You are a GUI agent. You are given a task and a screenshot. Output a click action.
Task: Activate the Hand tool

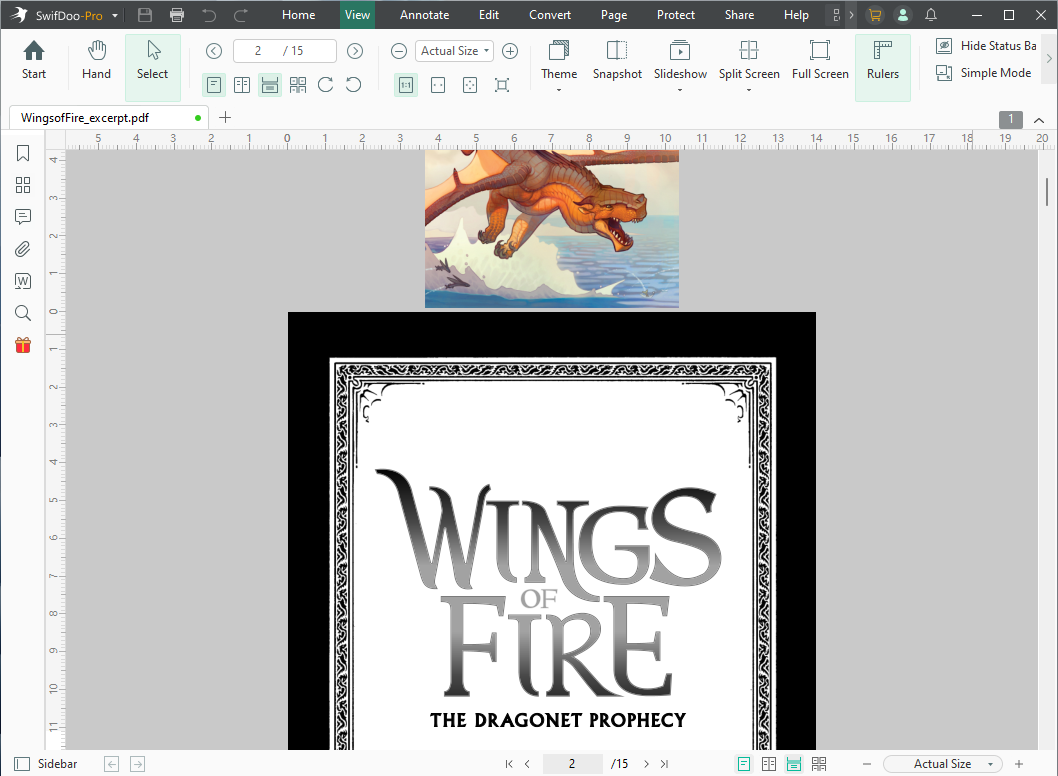pyautogui.click(x=96, y=60)
